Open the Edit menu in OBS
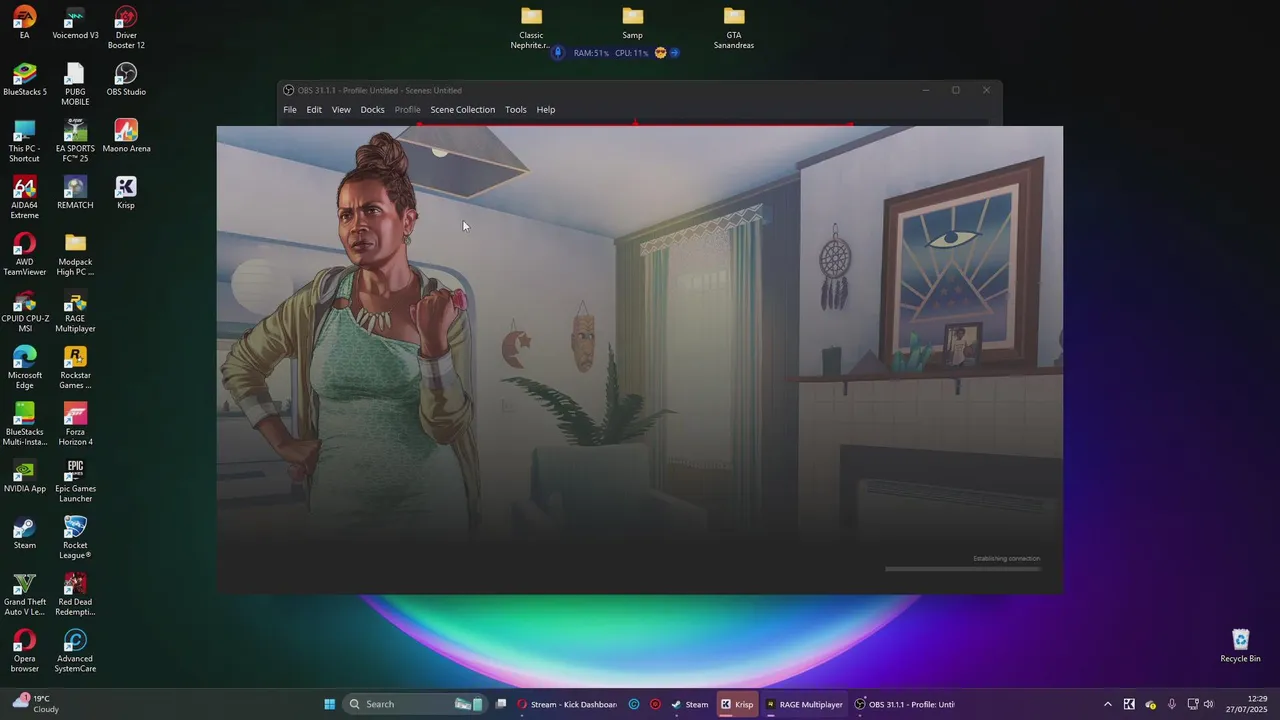The image size is (1280, 720). click(314, 110)
